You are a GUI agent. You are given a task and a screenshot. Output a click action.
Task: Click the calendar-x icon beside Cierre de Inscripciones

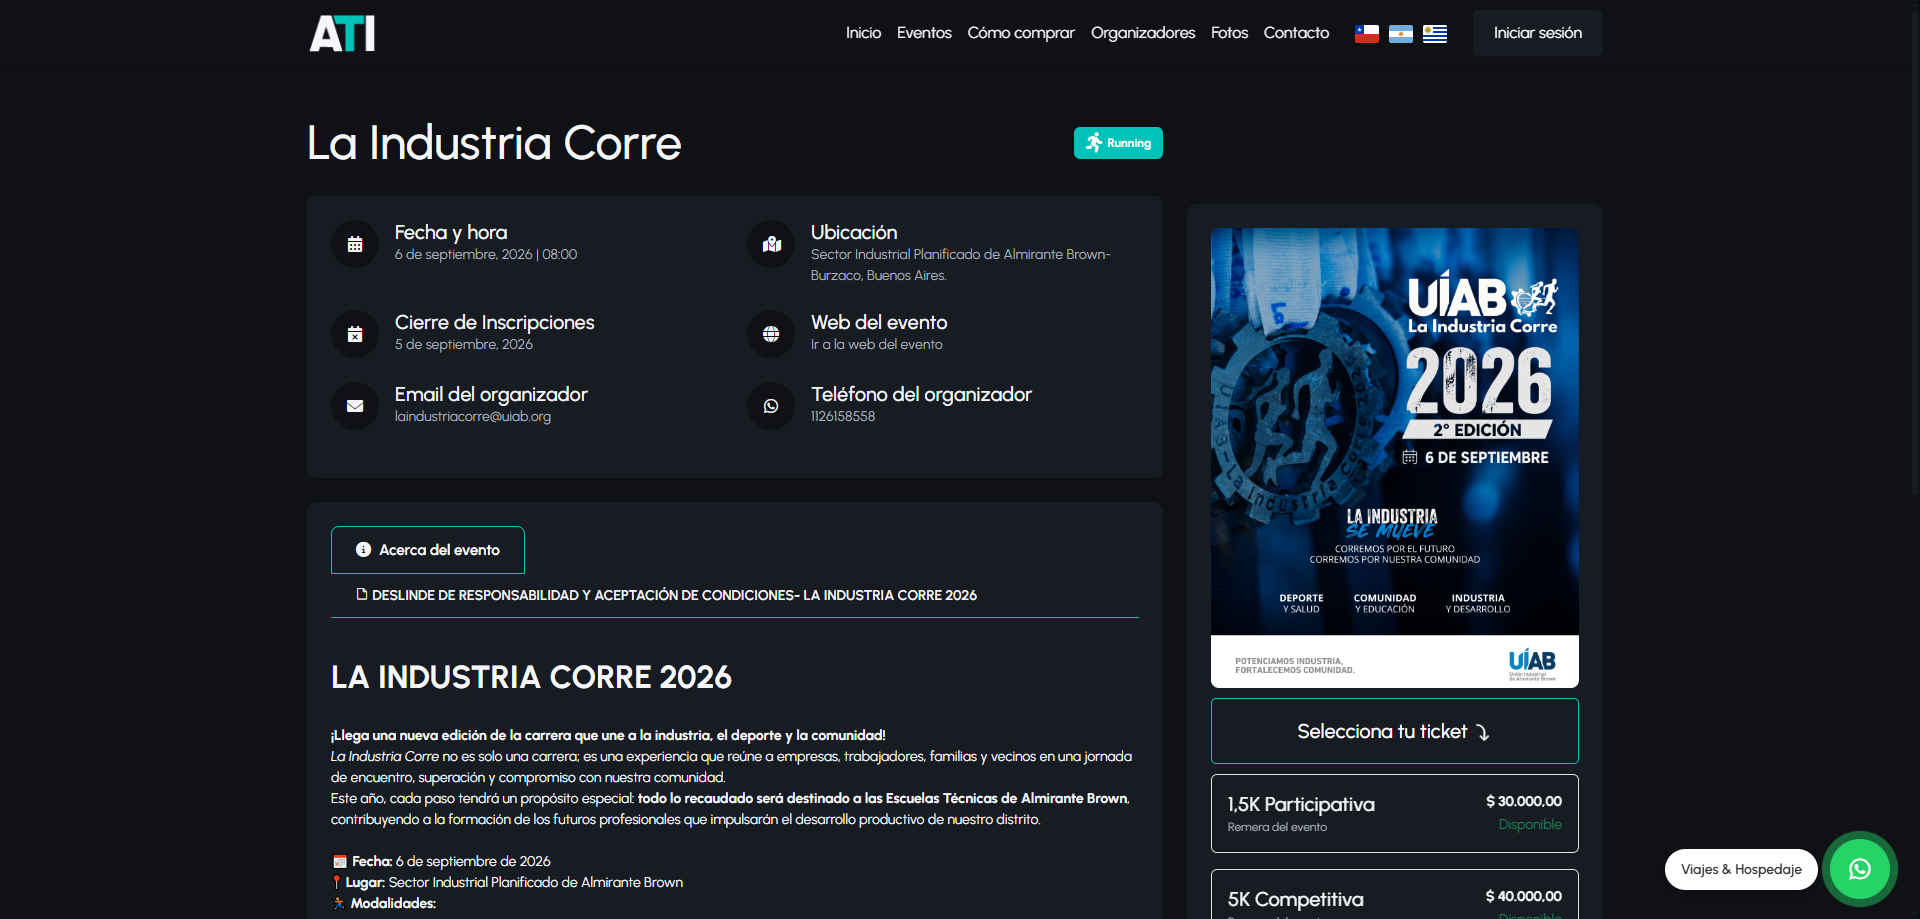coord(355,334)
